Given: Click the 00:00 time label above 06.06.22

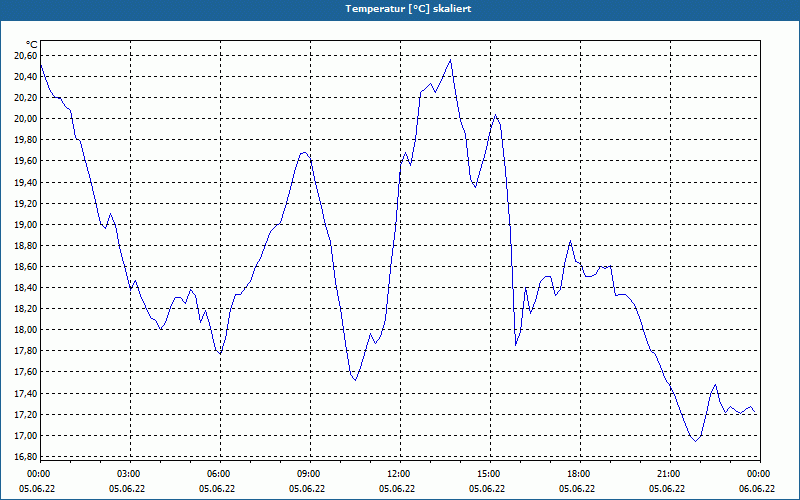Looking at the screenshot, I should (x=760, y=474).
